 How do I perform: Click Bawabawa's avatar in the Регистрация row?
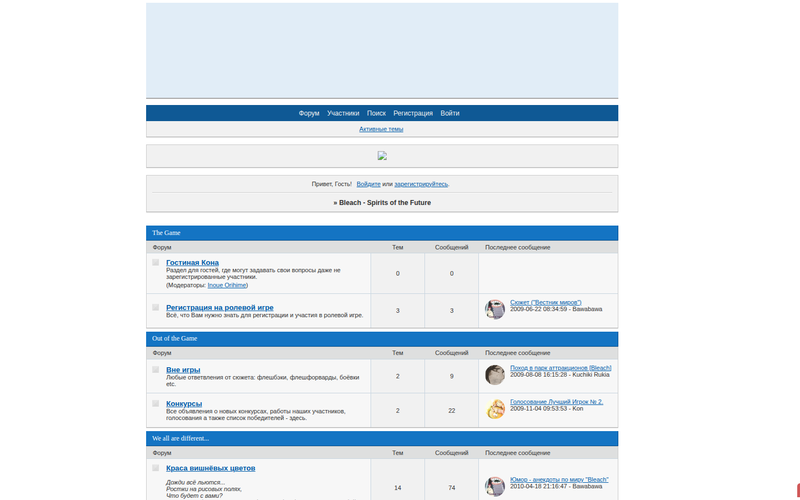(x=495, y=309)
